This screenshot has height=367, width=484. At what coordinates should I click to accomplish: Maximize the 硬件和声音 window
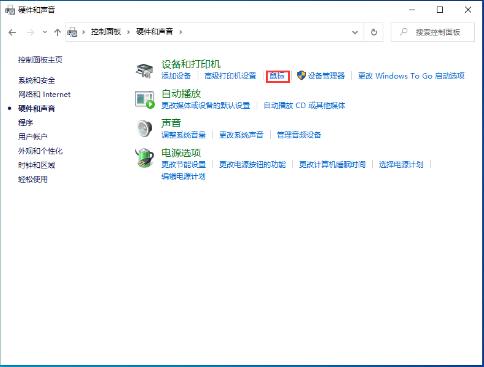point(440,10)
